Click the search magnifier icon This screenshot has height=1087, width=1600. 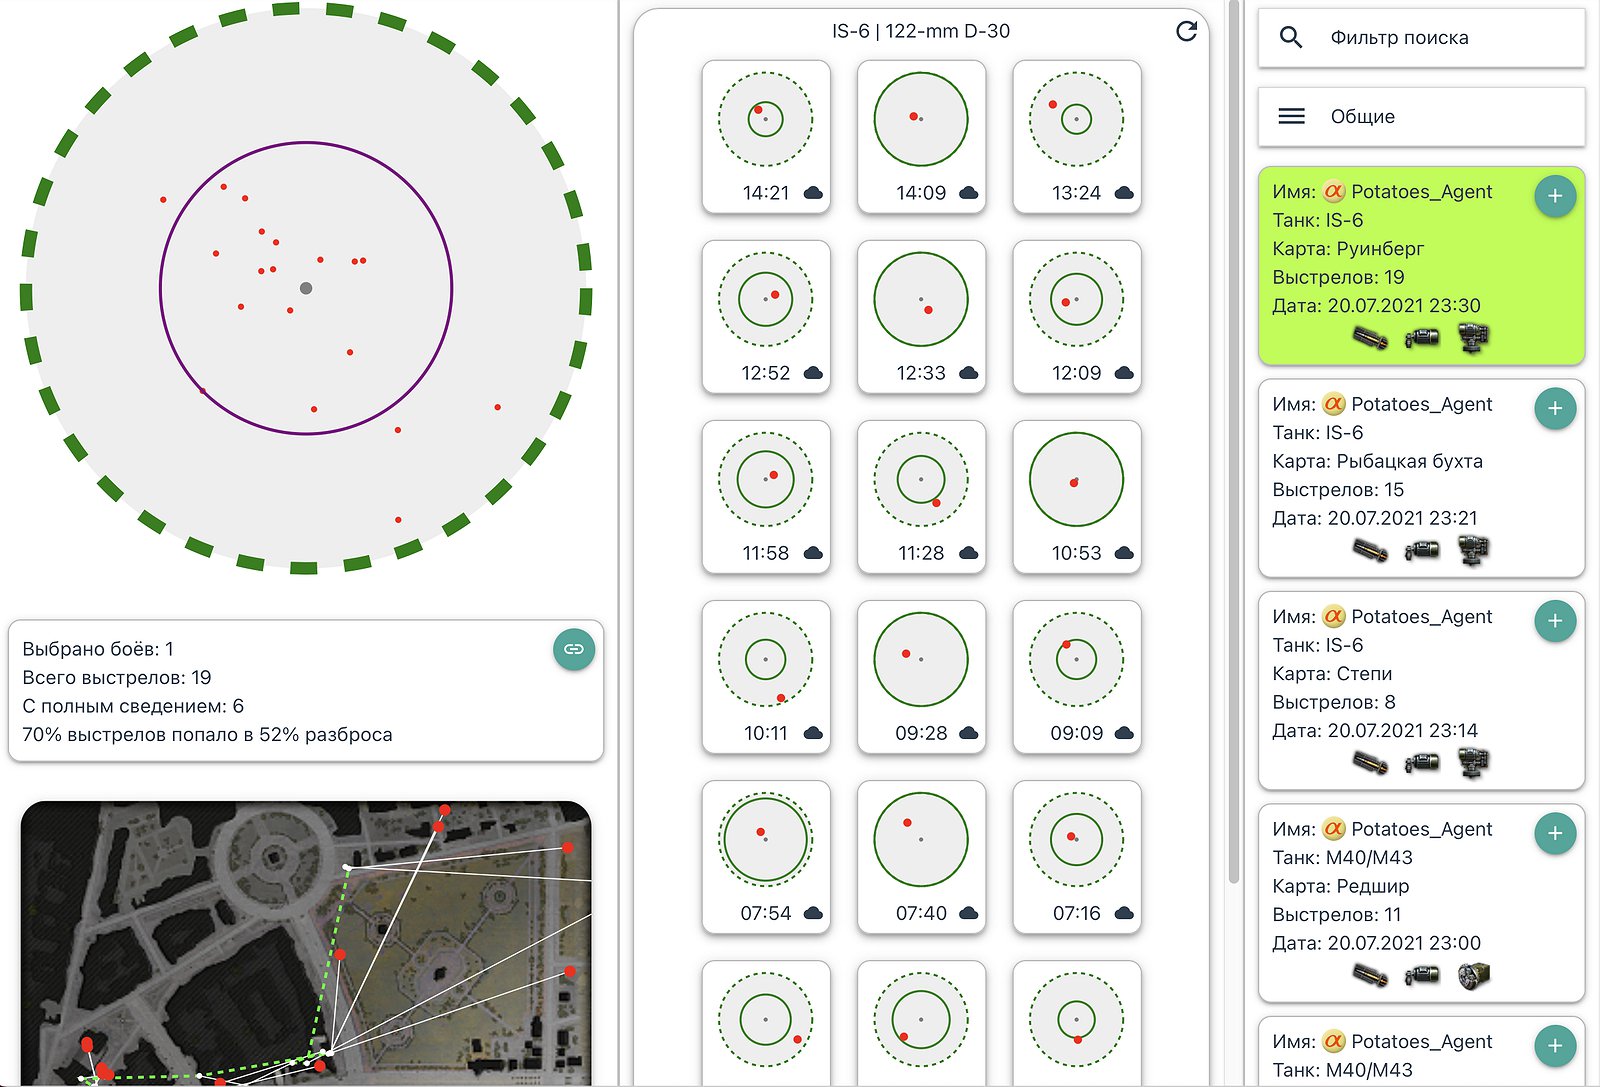coord(1291,38)
